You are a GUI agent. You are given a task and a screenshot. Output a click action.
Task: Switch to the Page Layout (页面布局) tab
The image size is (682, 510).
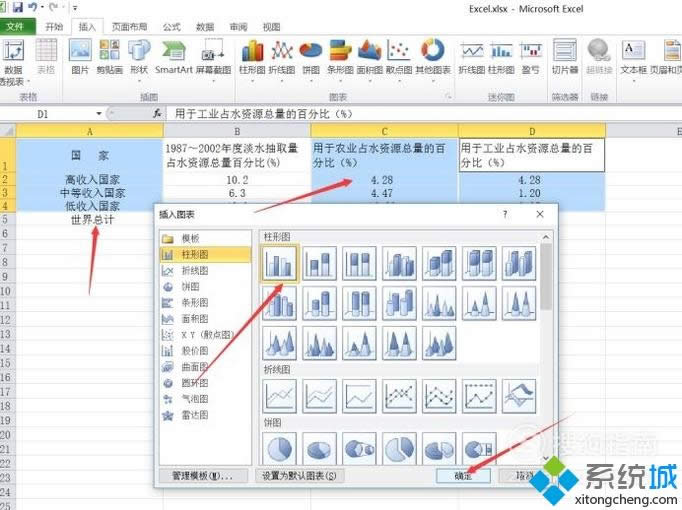coord(129,27)
